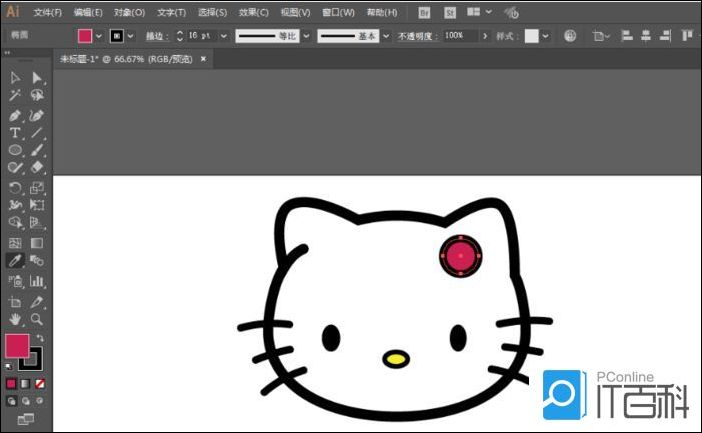This screenshot has height=433, width=702.
Task: Select the Pen tool
Action: (x=15, y=115)
